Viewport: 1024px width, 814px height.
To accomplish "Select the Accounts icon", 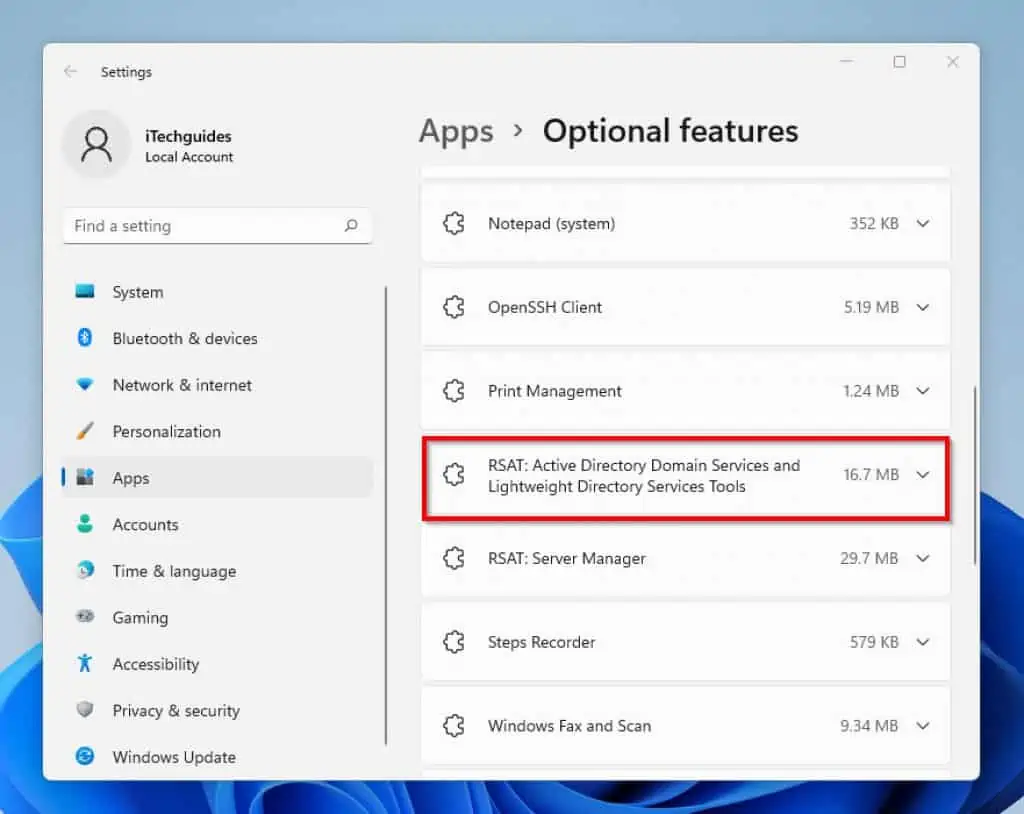I will [91, 524].
